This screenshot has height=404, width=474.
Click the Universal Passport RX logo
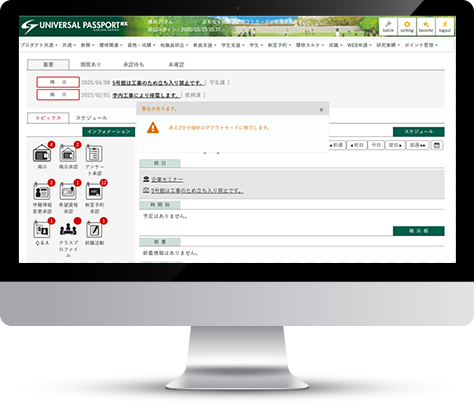(x=74, y=26)
